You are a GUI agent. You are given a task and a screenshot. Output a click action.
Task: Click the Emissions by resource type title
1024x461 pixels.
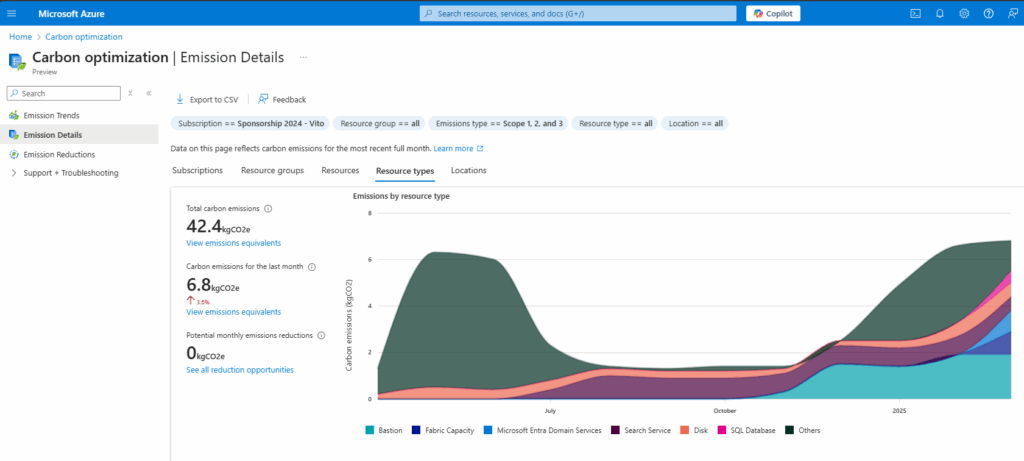(x=401, y=196)
